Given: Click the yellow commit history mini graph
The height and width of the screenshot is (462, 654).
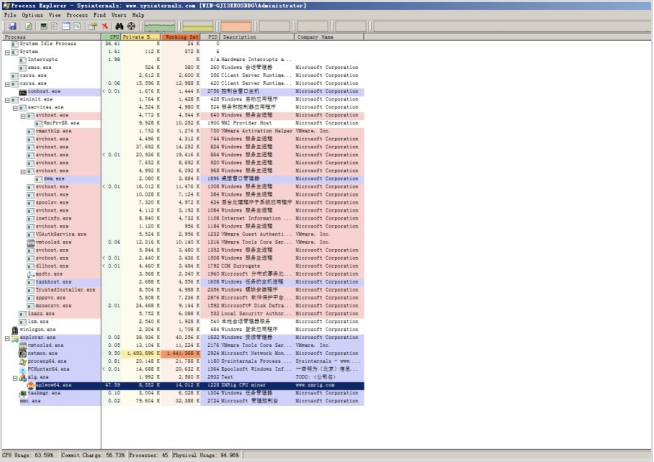Looking at the screenshot, I should tap(198, 26).
